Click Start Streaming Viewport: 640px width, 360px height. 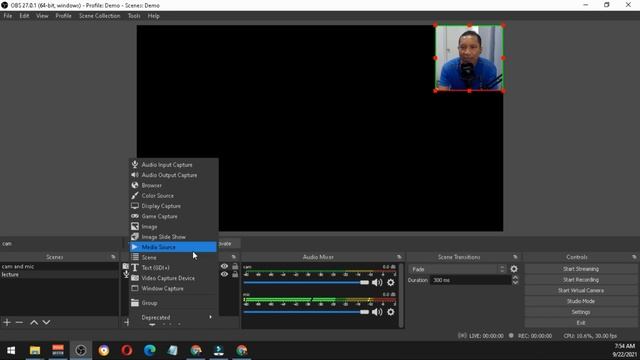(x=581, y=269)
